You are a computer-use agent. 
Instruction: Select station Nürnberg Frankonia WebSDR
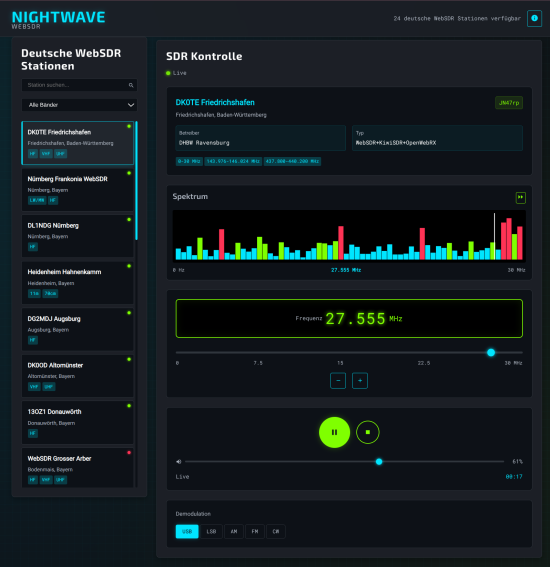(78, 189)
